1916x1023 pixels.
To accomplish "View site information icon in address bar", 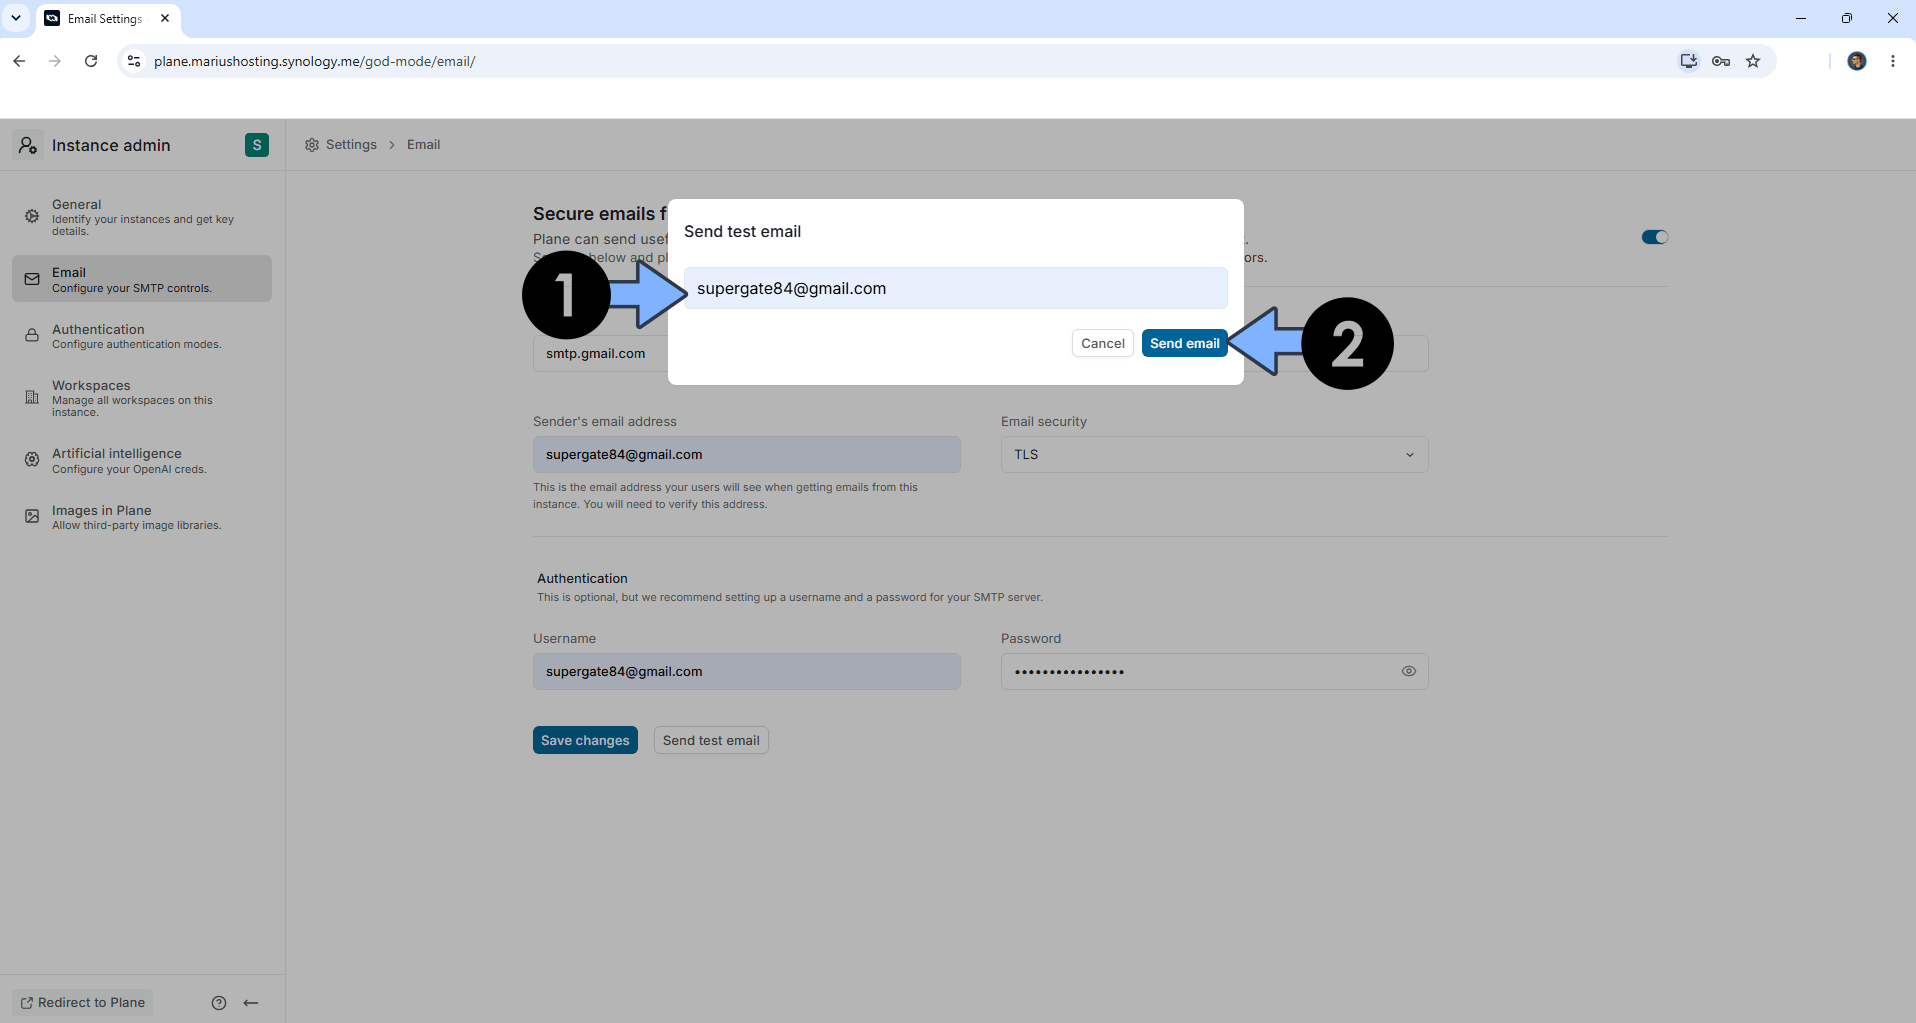I will [x=134, y=61].
